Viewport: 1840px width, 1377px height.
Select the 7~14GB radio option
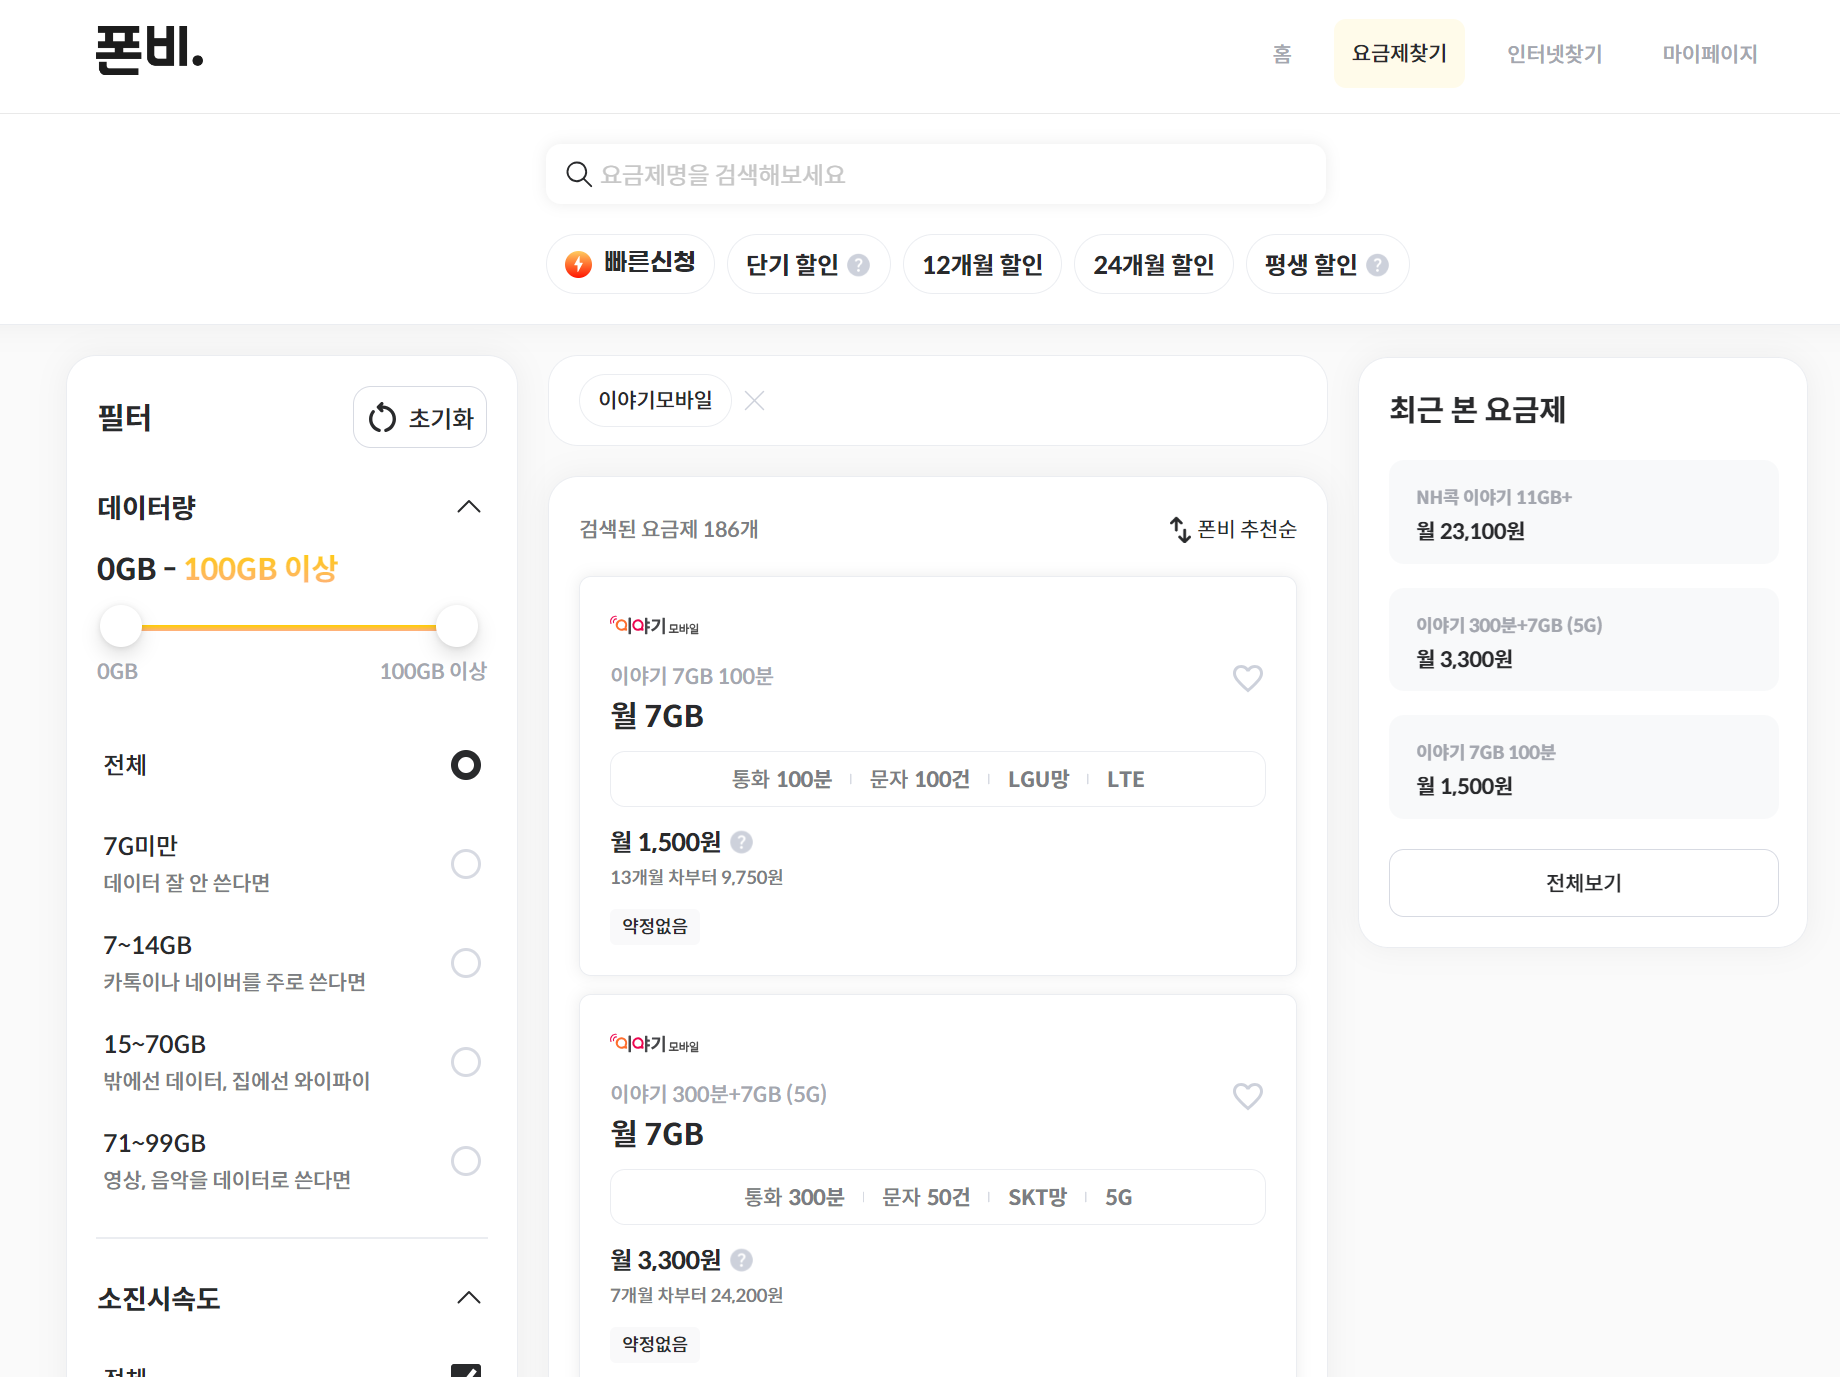pos(465,963)
